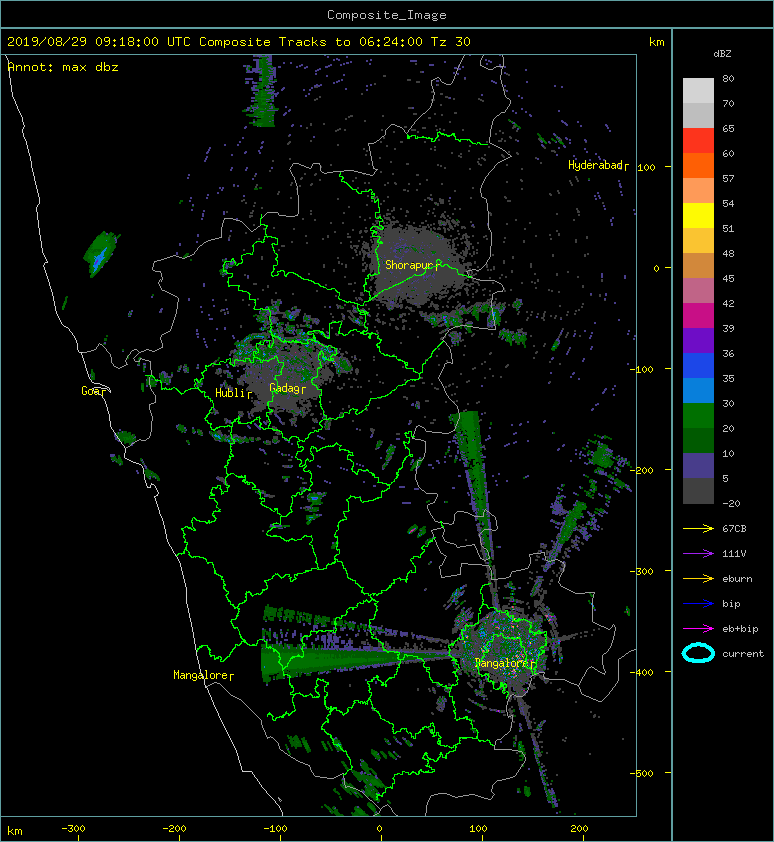Click the km unit label beside horizontal axis

click(x=15, y=831)
